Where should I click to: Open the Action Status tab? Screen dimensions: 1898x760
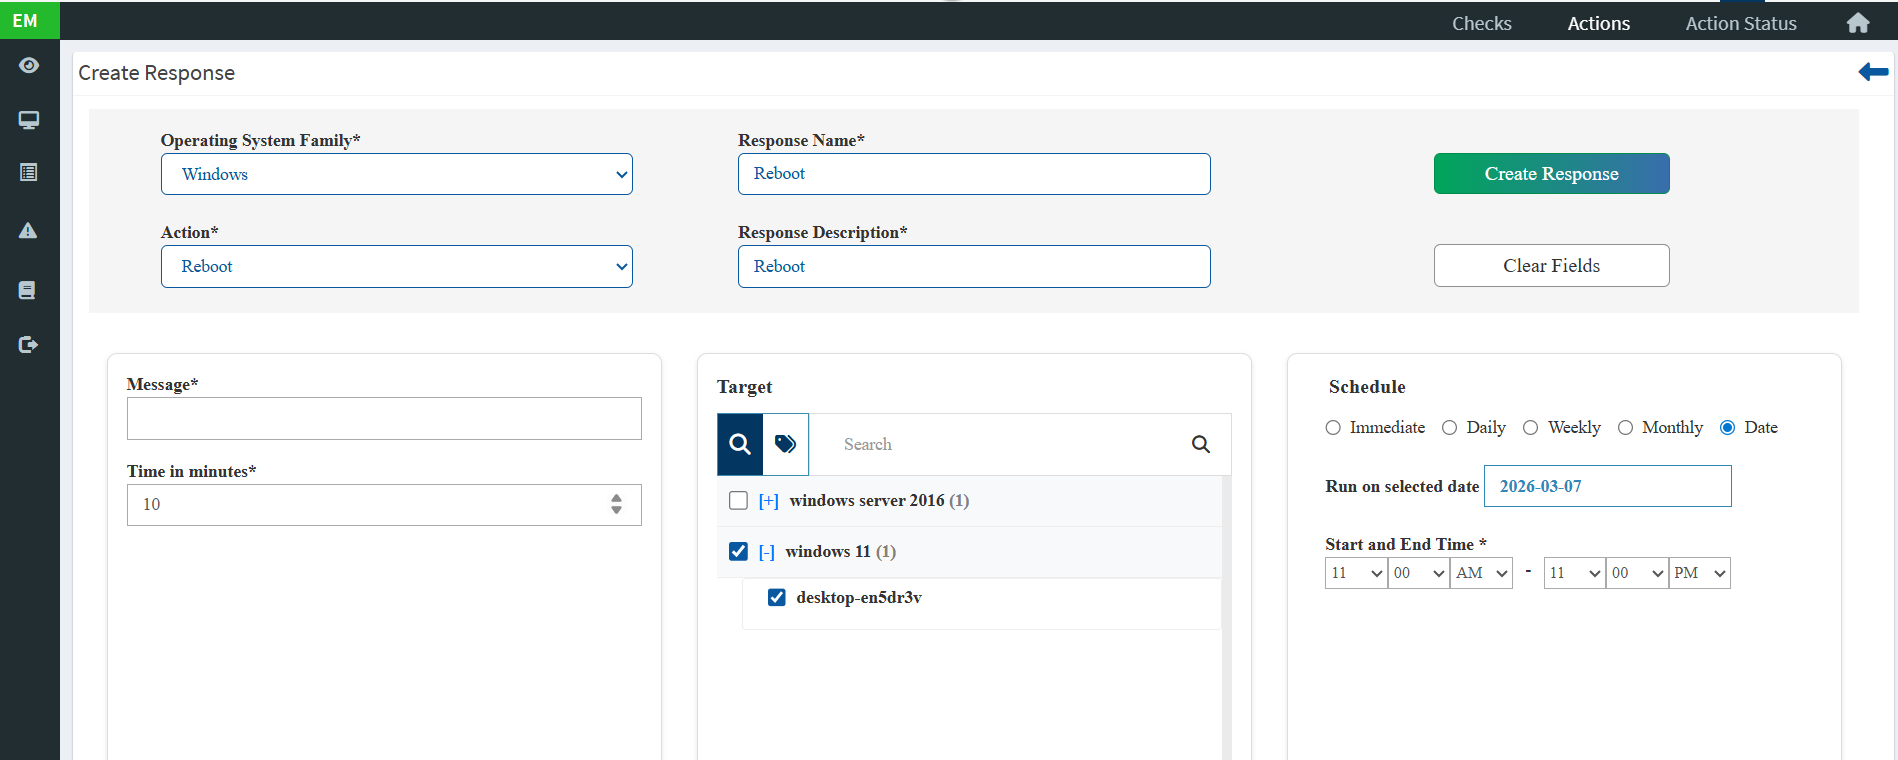[1740, 23]
